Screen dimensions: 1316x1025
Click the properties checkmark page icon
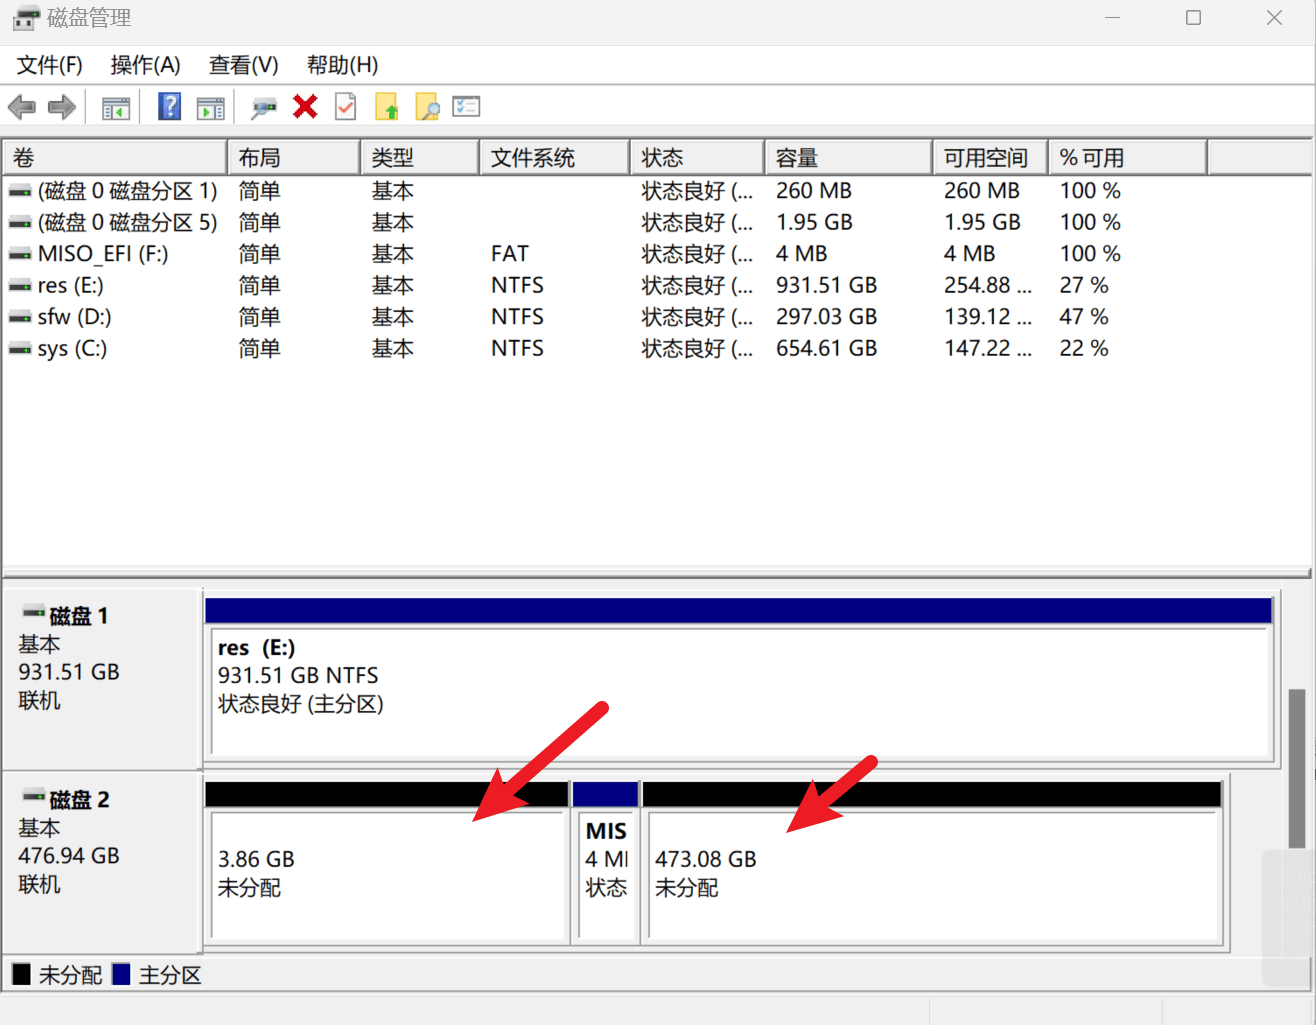pos(346,107)
